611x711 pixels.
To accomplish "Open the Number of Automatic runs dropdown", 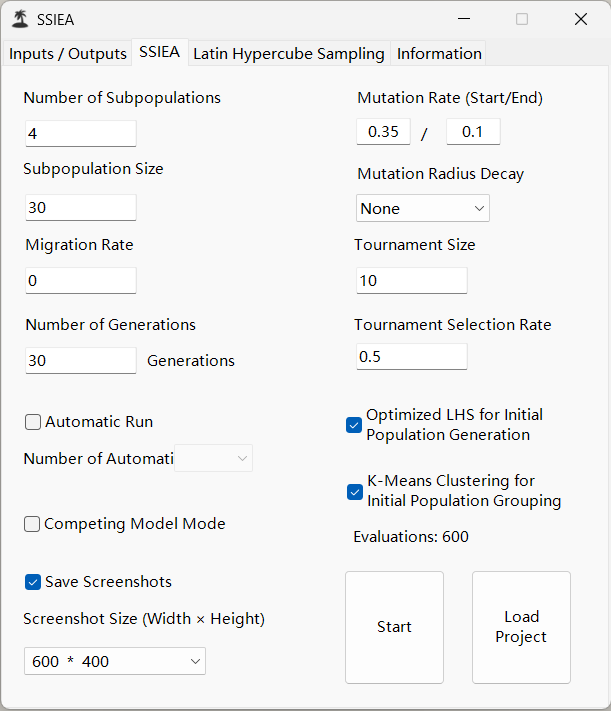I will [213, 458].
